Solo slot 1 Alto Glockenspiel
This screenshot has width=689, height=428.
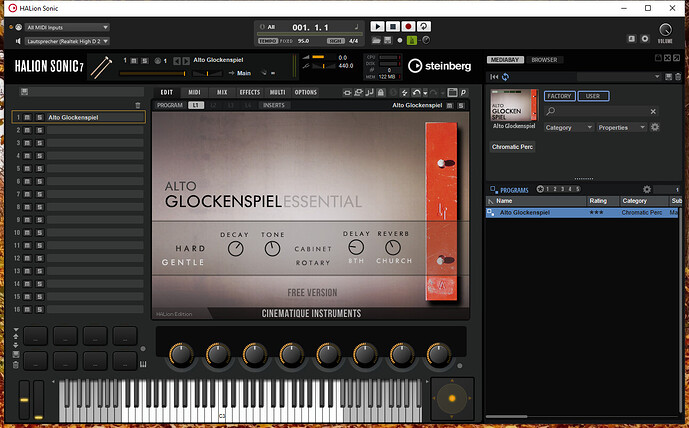(x=40, y=117)
